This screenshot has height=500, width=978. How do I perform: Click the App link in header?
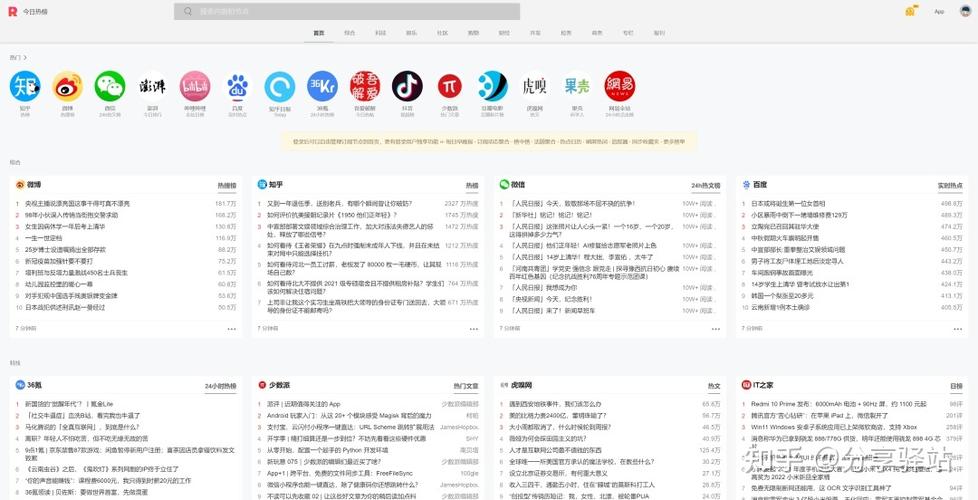(x=939, y=12)
